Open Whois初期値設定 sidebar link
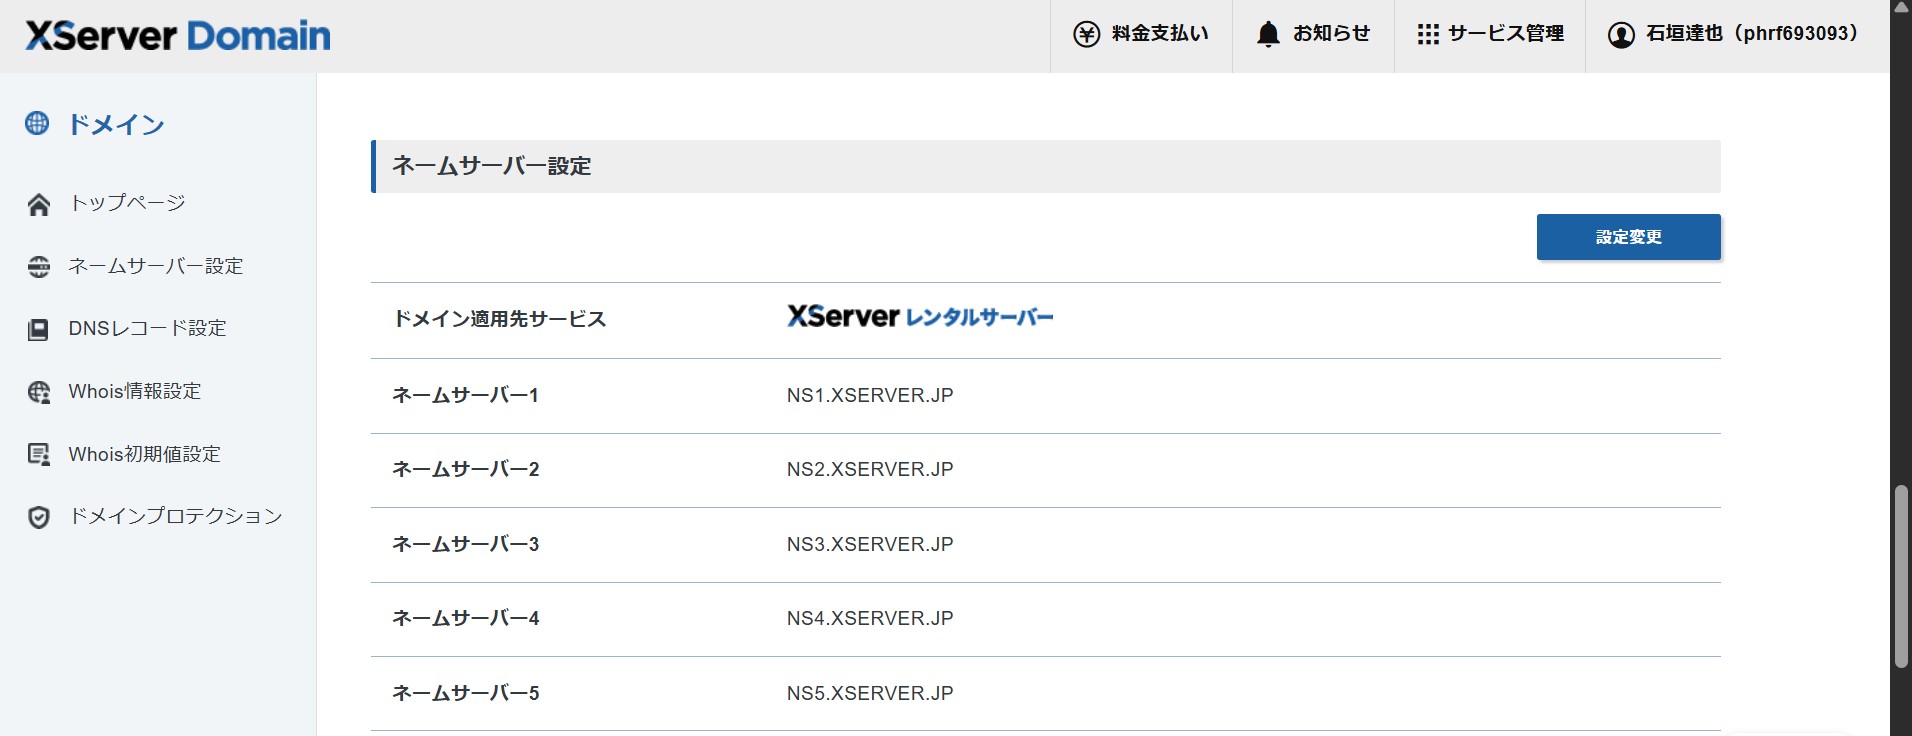 (144, 454)
